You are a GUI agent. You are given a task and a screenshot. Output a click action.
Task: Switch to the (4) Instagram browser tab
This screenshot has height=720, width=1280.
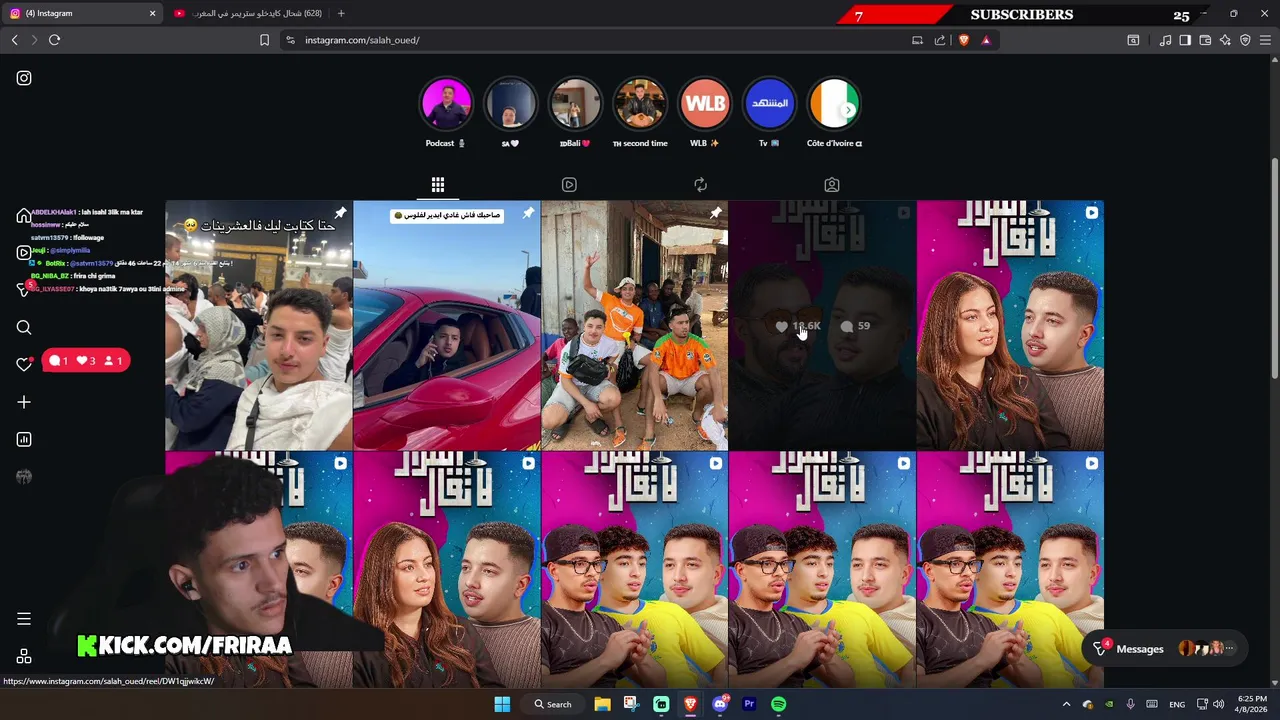82,14
